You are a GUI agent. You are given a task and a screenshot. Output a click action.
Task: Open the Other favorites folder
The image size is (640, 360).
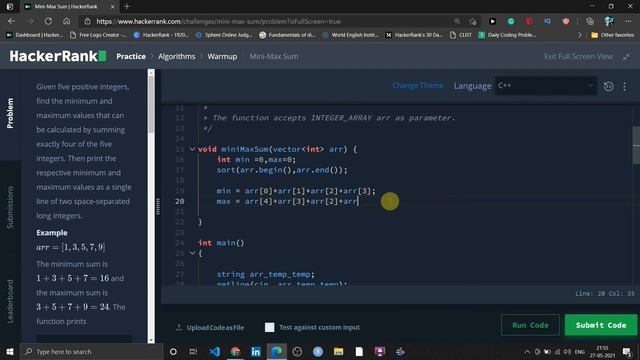click(x=613, y=35)
